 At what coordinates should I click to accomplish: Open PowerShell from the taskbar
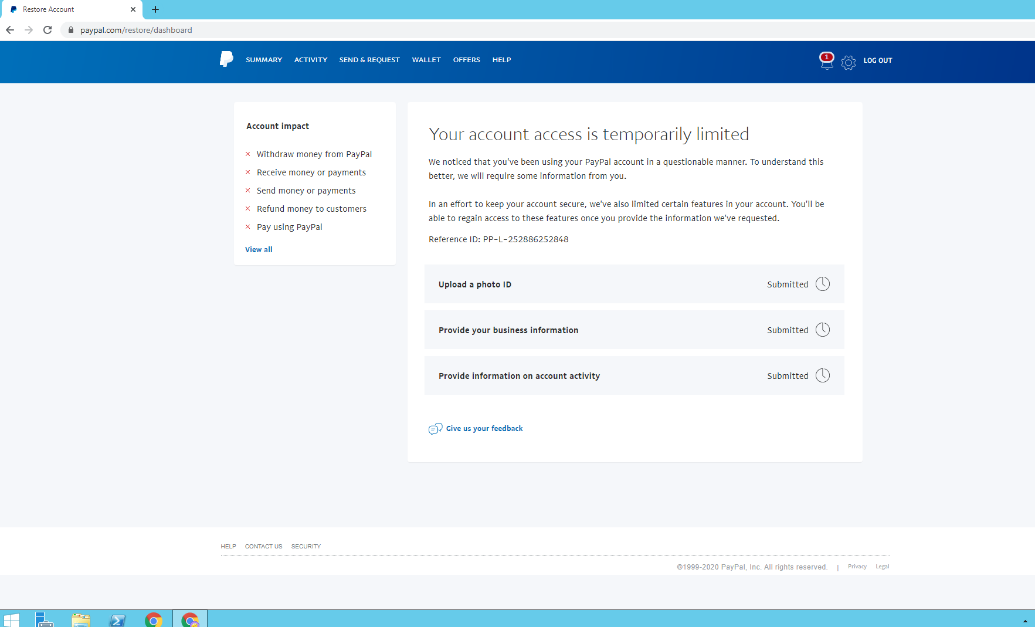click(117, 619)
